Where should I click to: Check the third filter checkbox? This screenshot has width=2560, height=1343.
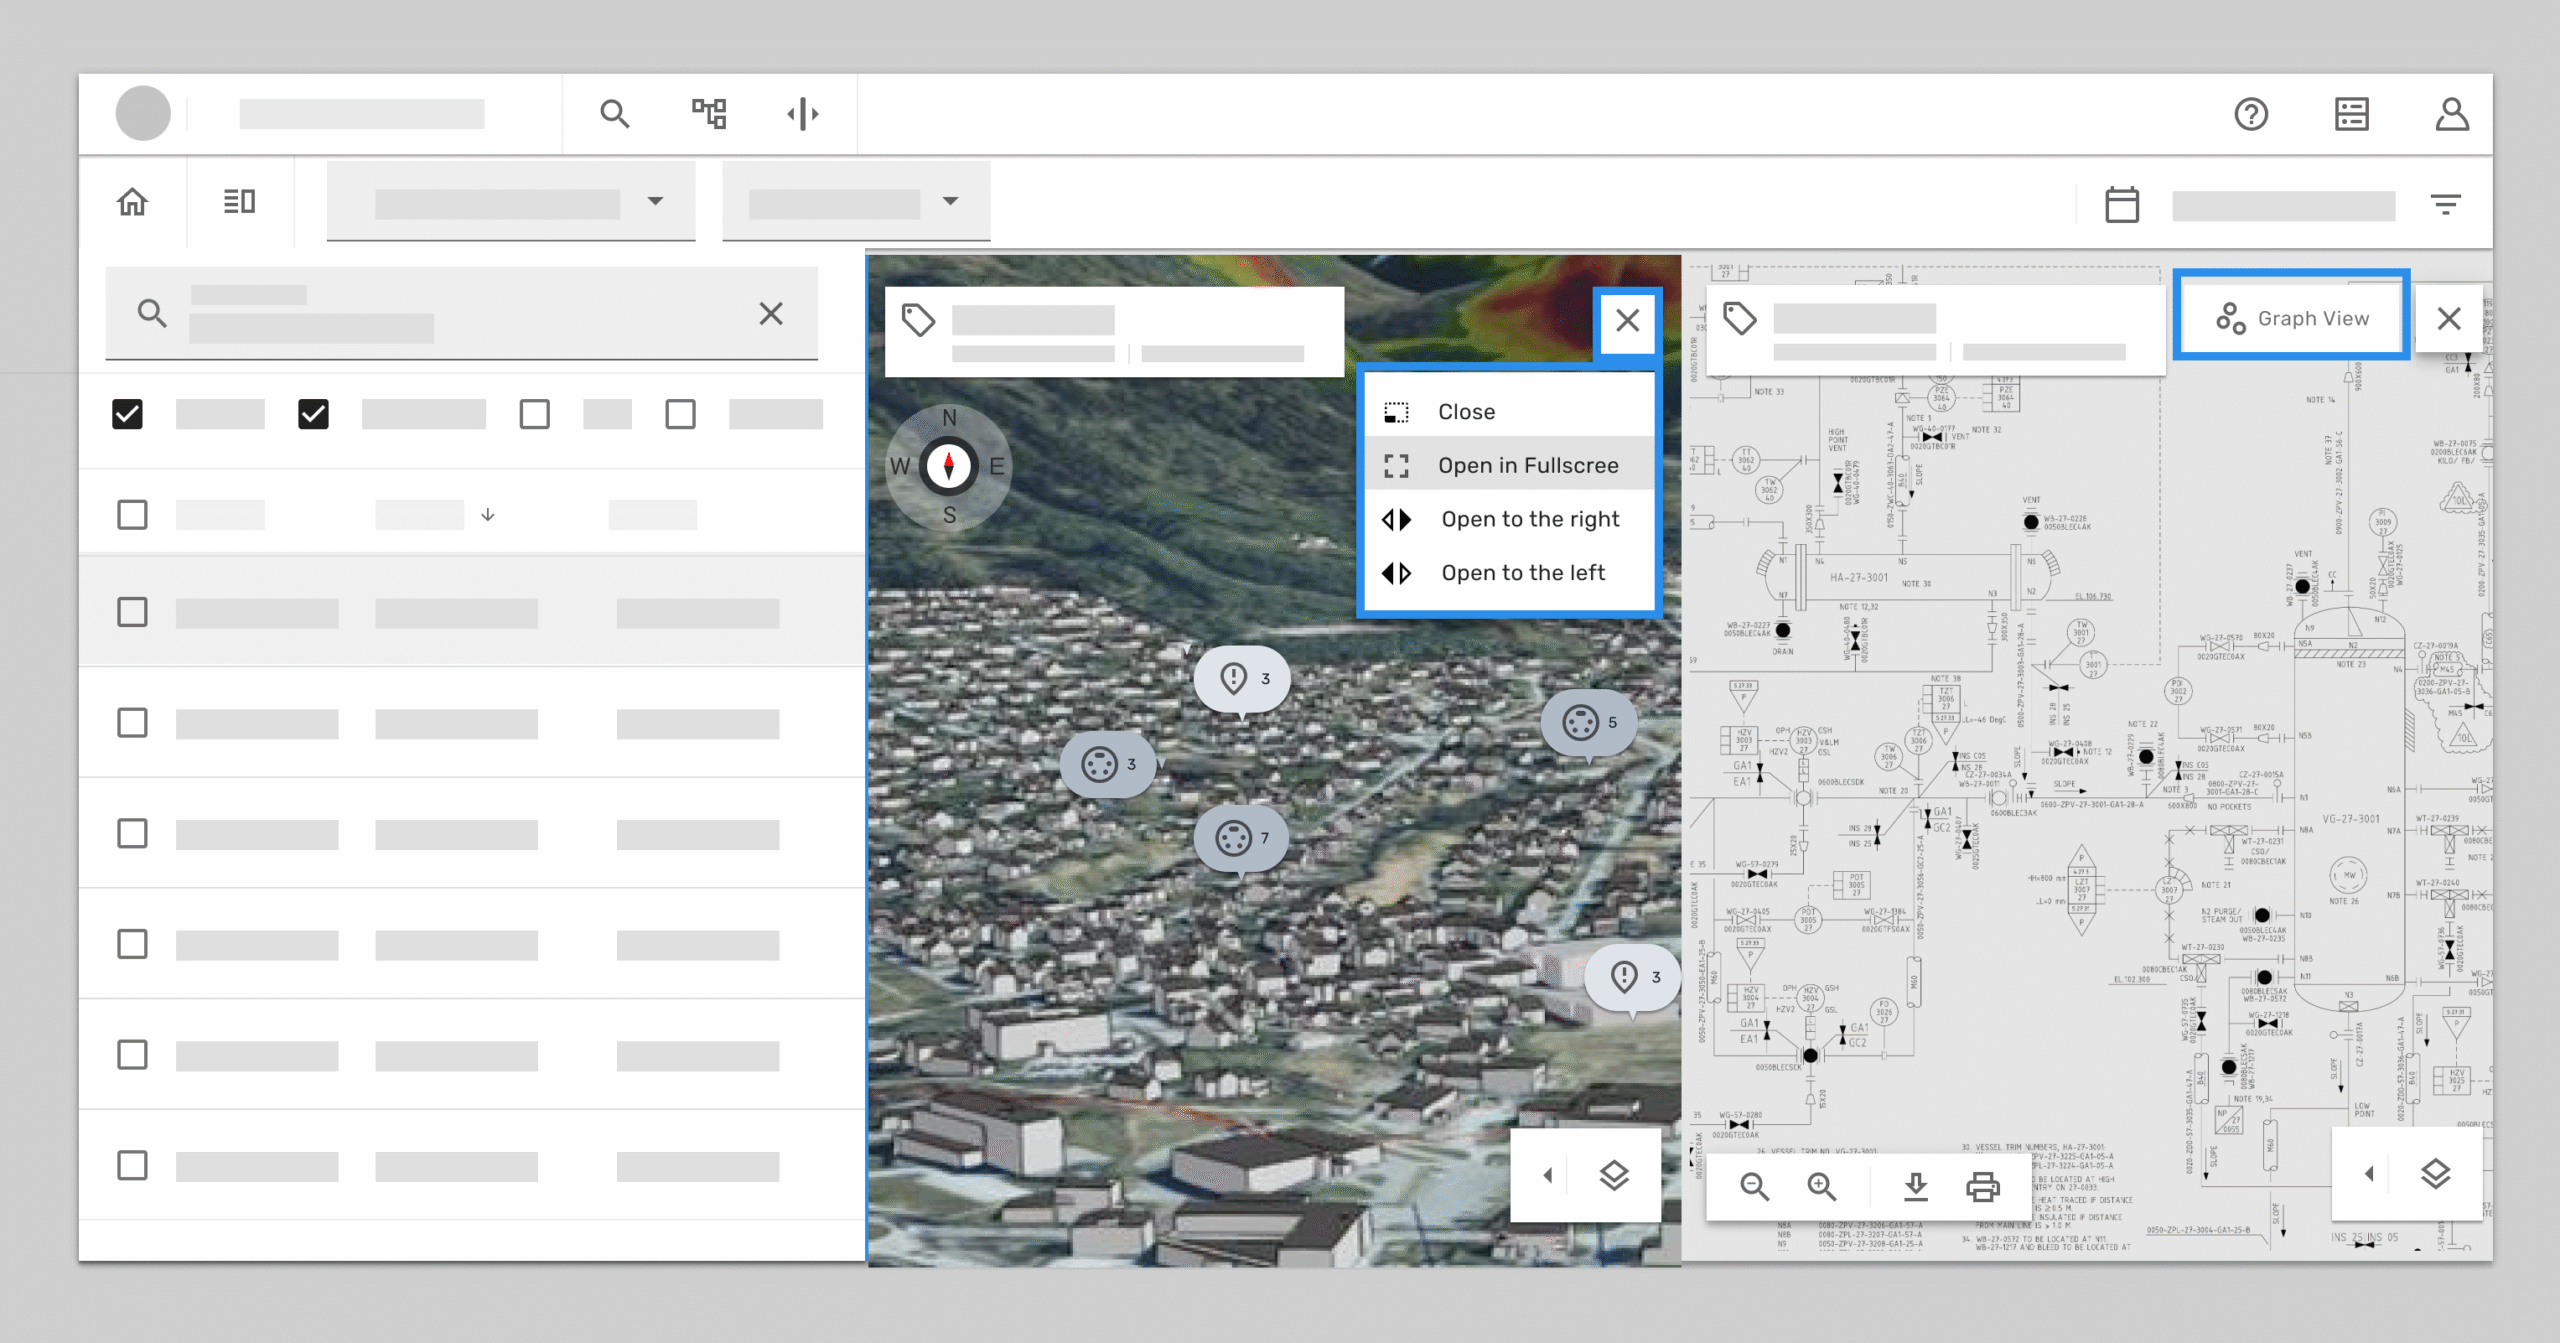click(535, 414)
